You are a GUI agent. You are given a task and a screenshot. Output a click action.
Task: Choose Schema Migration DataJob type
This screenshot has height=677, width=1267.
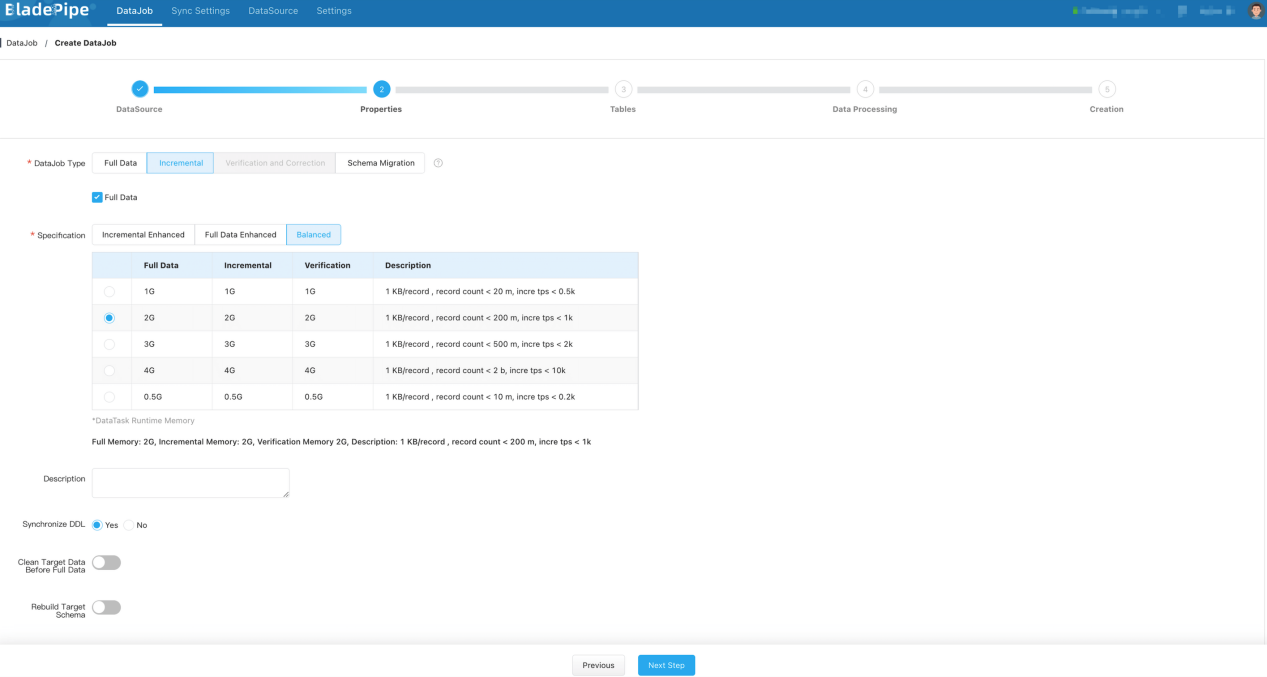tap(381, 163)
